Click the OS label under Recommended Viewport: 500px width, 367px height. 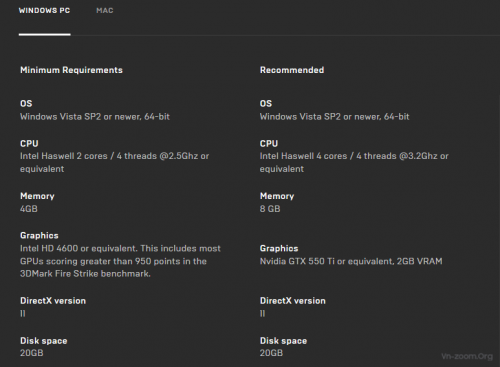266,104
